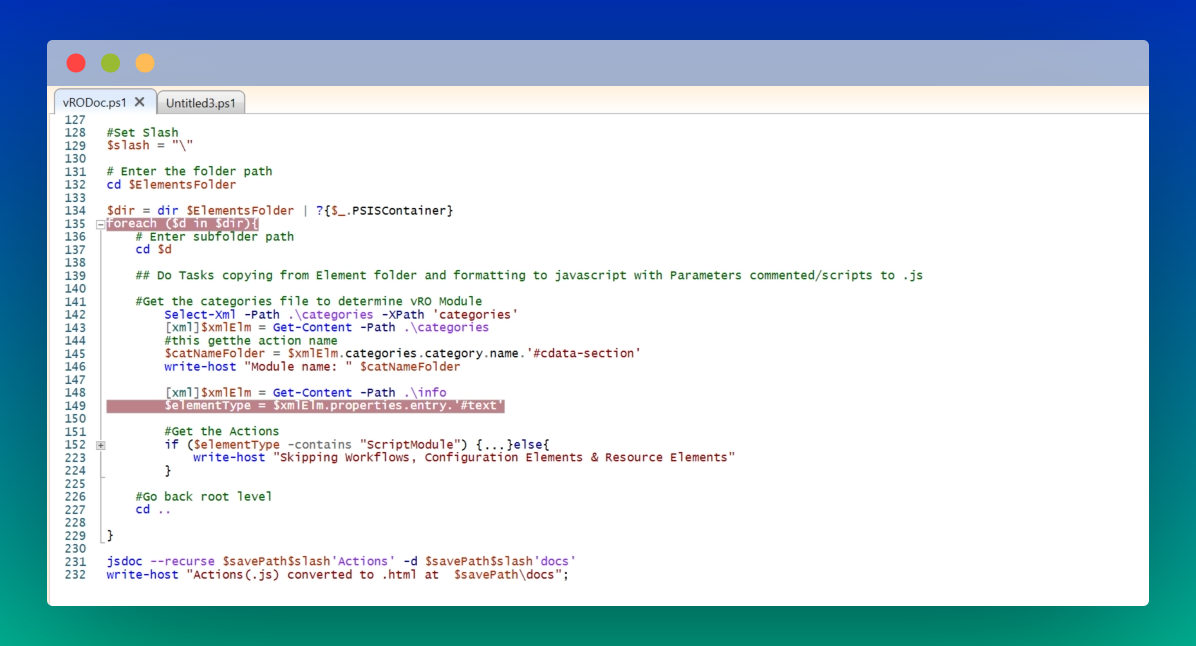Expand the folded if statement at line 152
Viewport: 1196px width, 646px height.
click(98, 444)
